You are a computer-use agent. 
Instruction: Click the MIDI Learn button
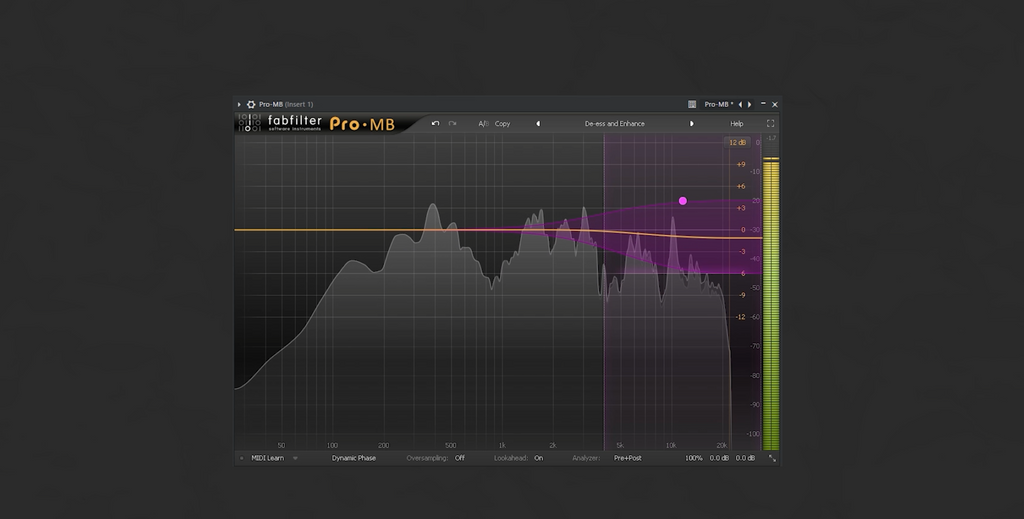click(268, 458)
